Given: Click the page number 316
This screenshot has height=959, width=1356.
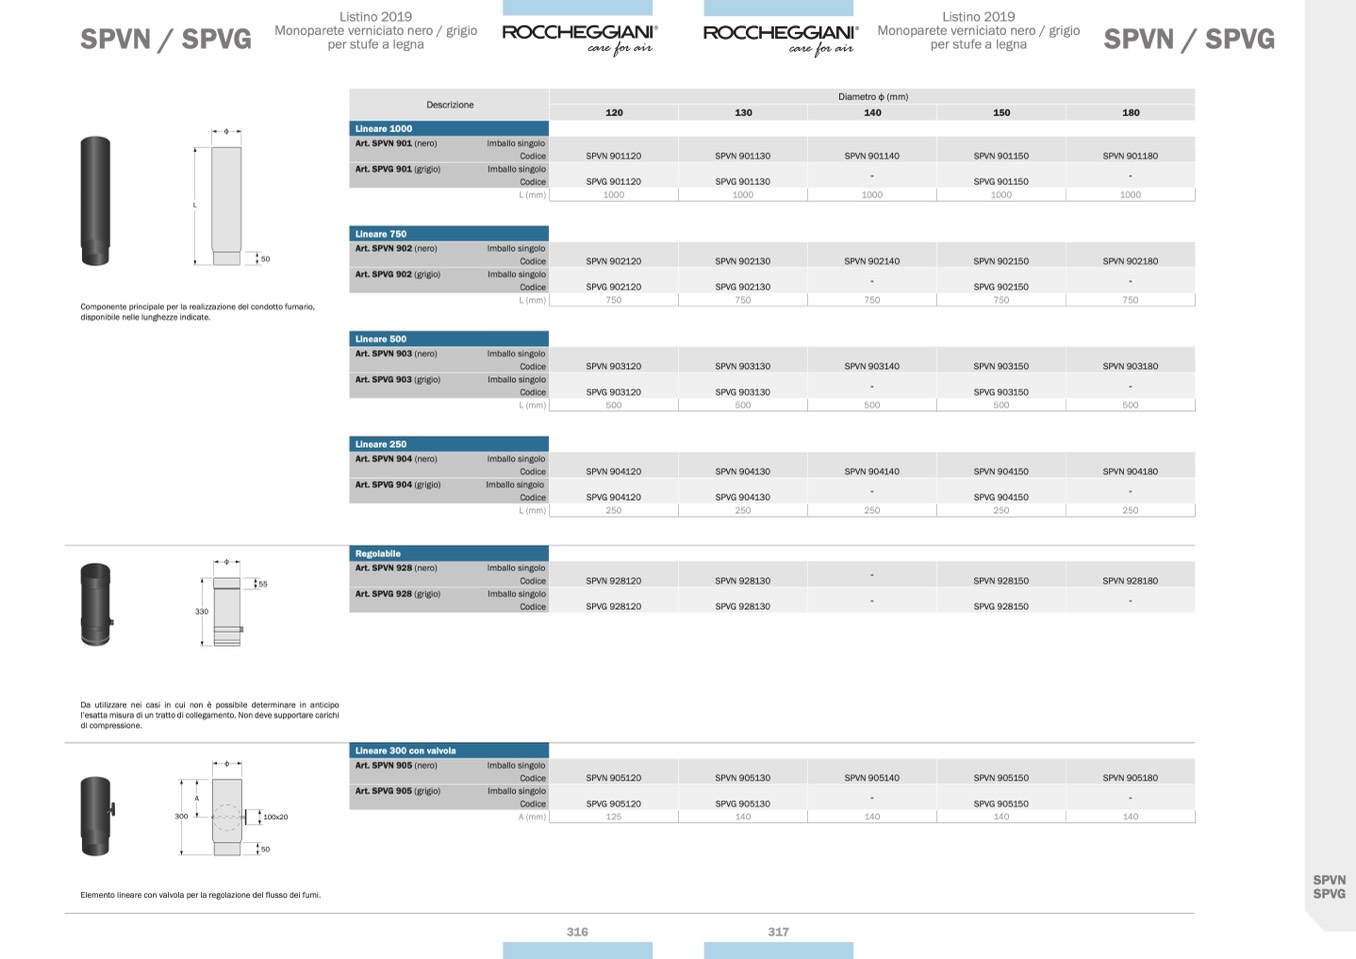Looking at the screenshot, I should click(x=577, y=932).
